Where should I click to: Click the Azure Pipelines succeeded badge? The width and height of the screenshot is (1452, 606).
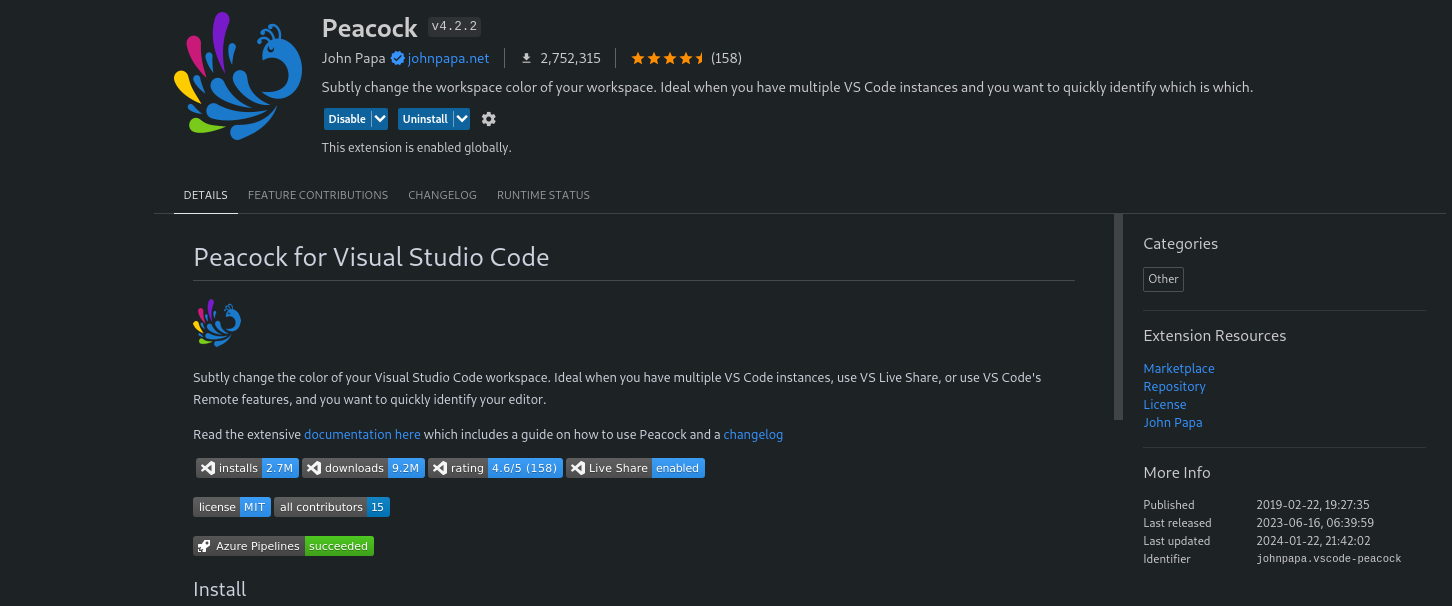pyautogui.click(x=283, y=546)
